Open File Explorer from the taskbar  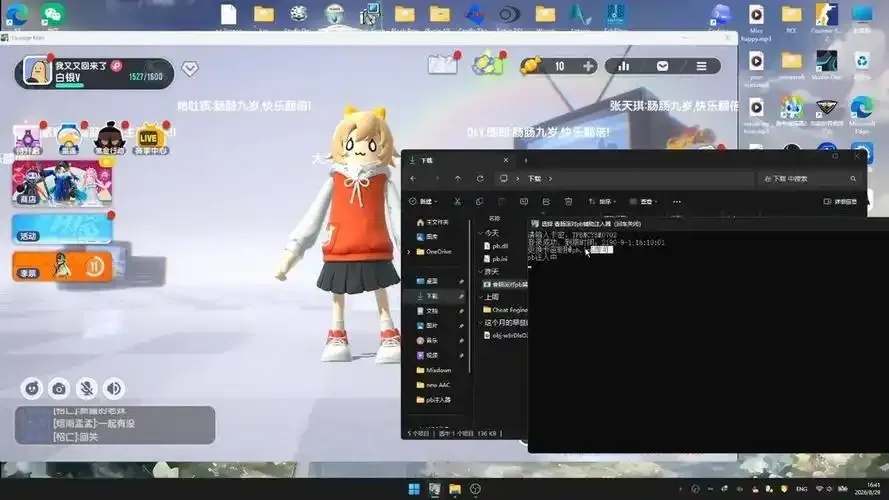[455, 489]
